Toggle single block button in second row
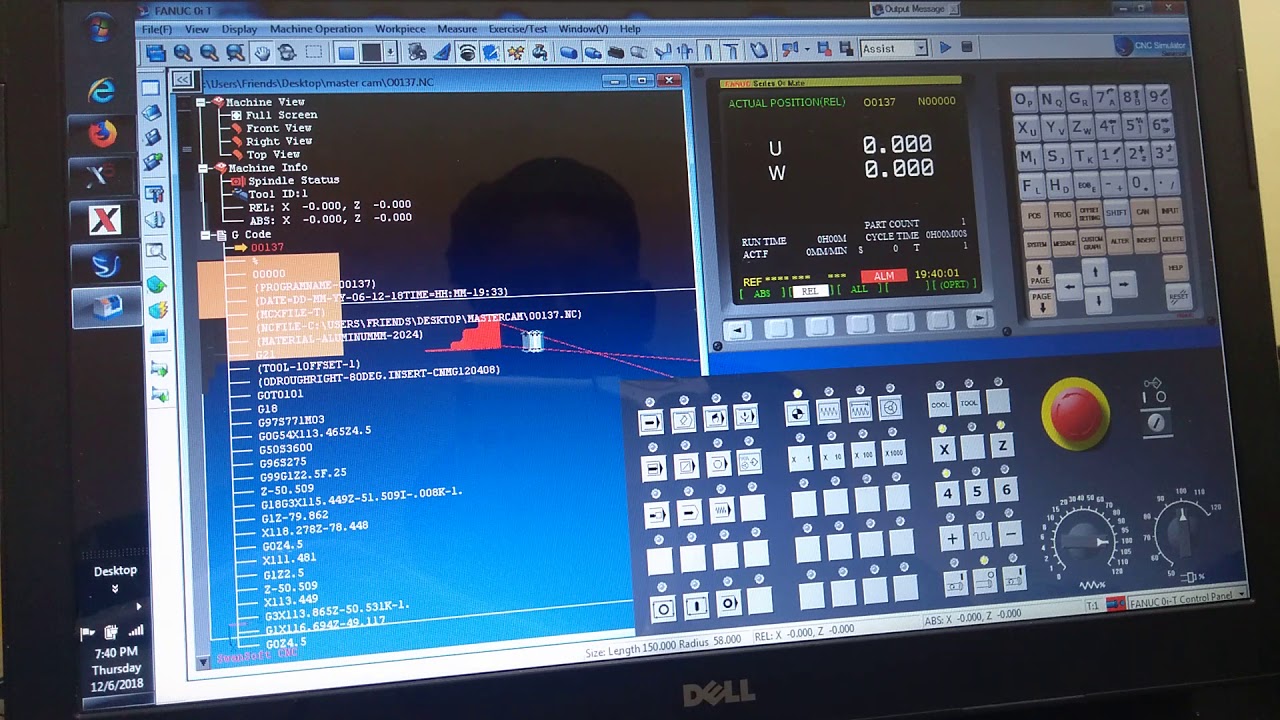The width and height of the screenshot is (1280, 720). click(653, 468)
